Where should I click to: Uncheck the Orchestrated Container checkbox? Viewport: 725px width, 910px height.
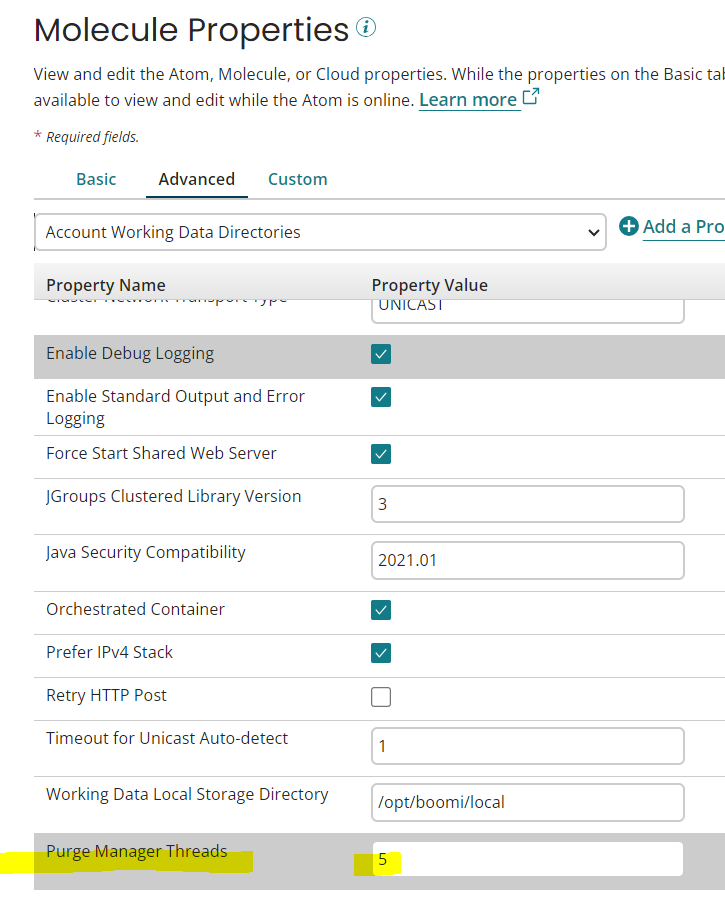pyautogui.click(x=381, y=610)
